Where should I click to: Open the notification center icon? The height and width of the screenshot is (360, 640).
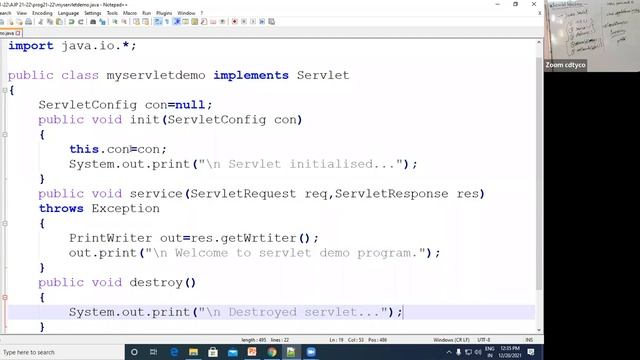click(x=531, y=352)
